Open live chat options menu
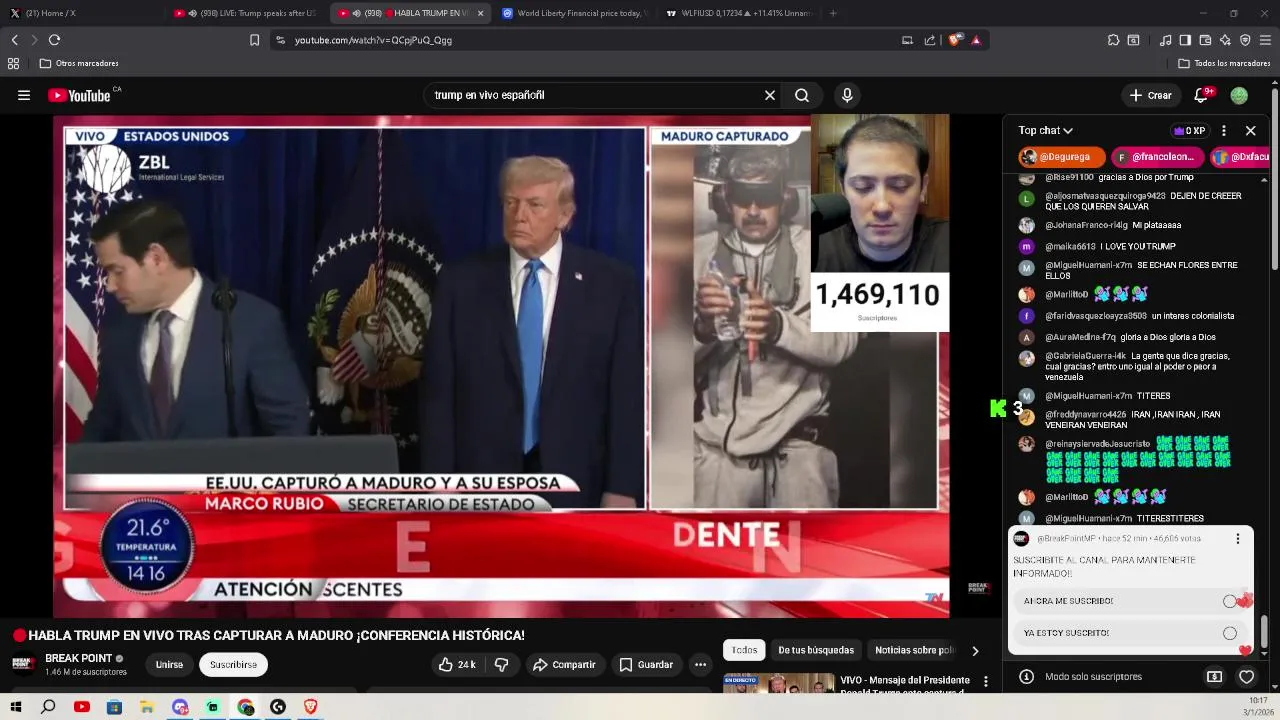The width and height of the screenshot is (1280, 720). click(x=1224, y=131)
